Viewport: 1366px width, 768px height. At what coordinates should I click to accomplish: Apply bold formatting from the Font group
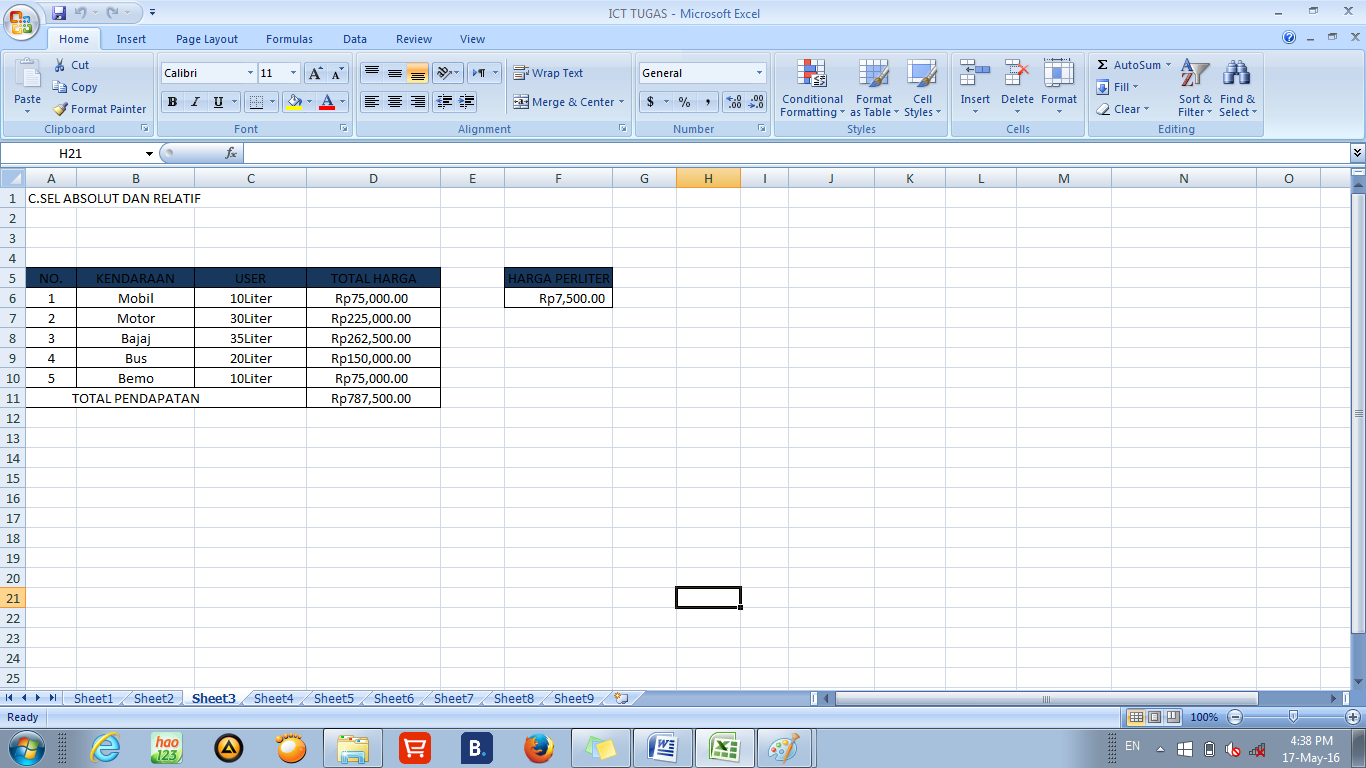(x=172, y=101)
